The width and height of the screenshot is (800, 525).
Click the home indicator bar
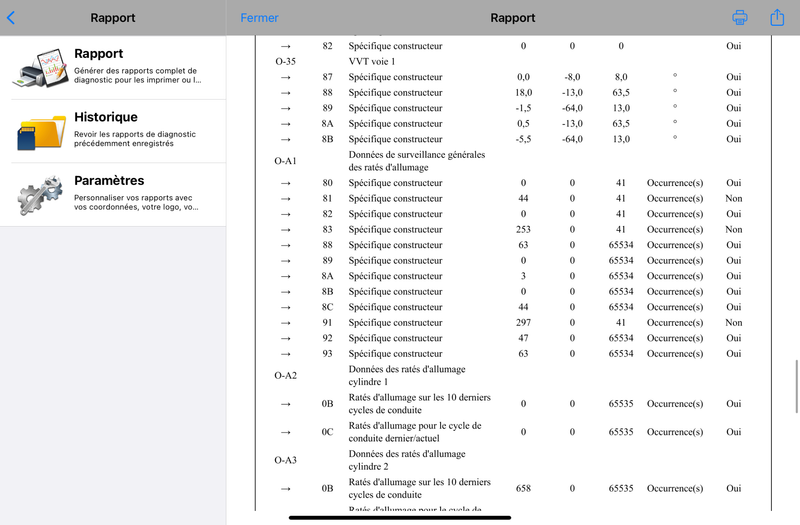pyautogui.click(x=399, y=518)
